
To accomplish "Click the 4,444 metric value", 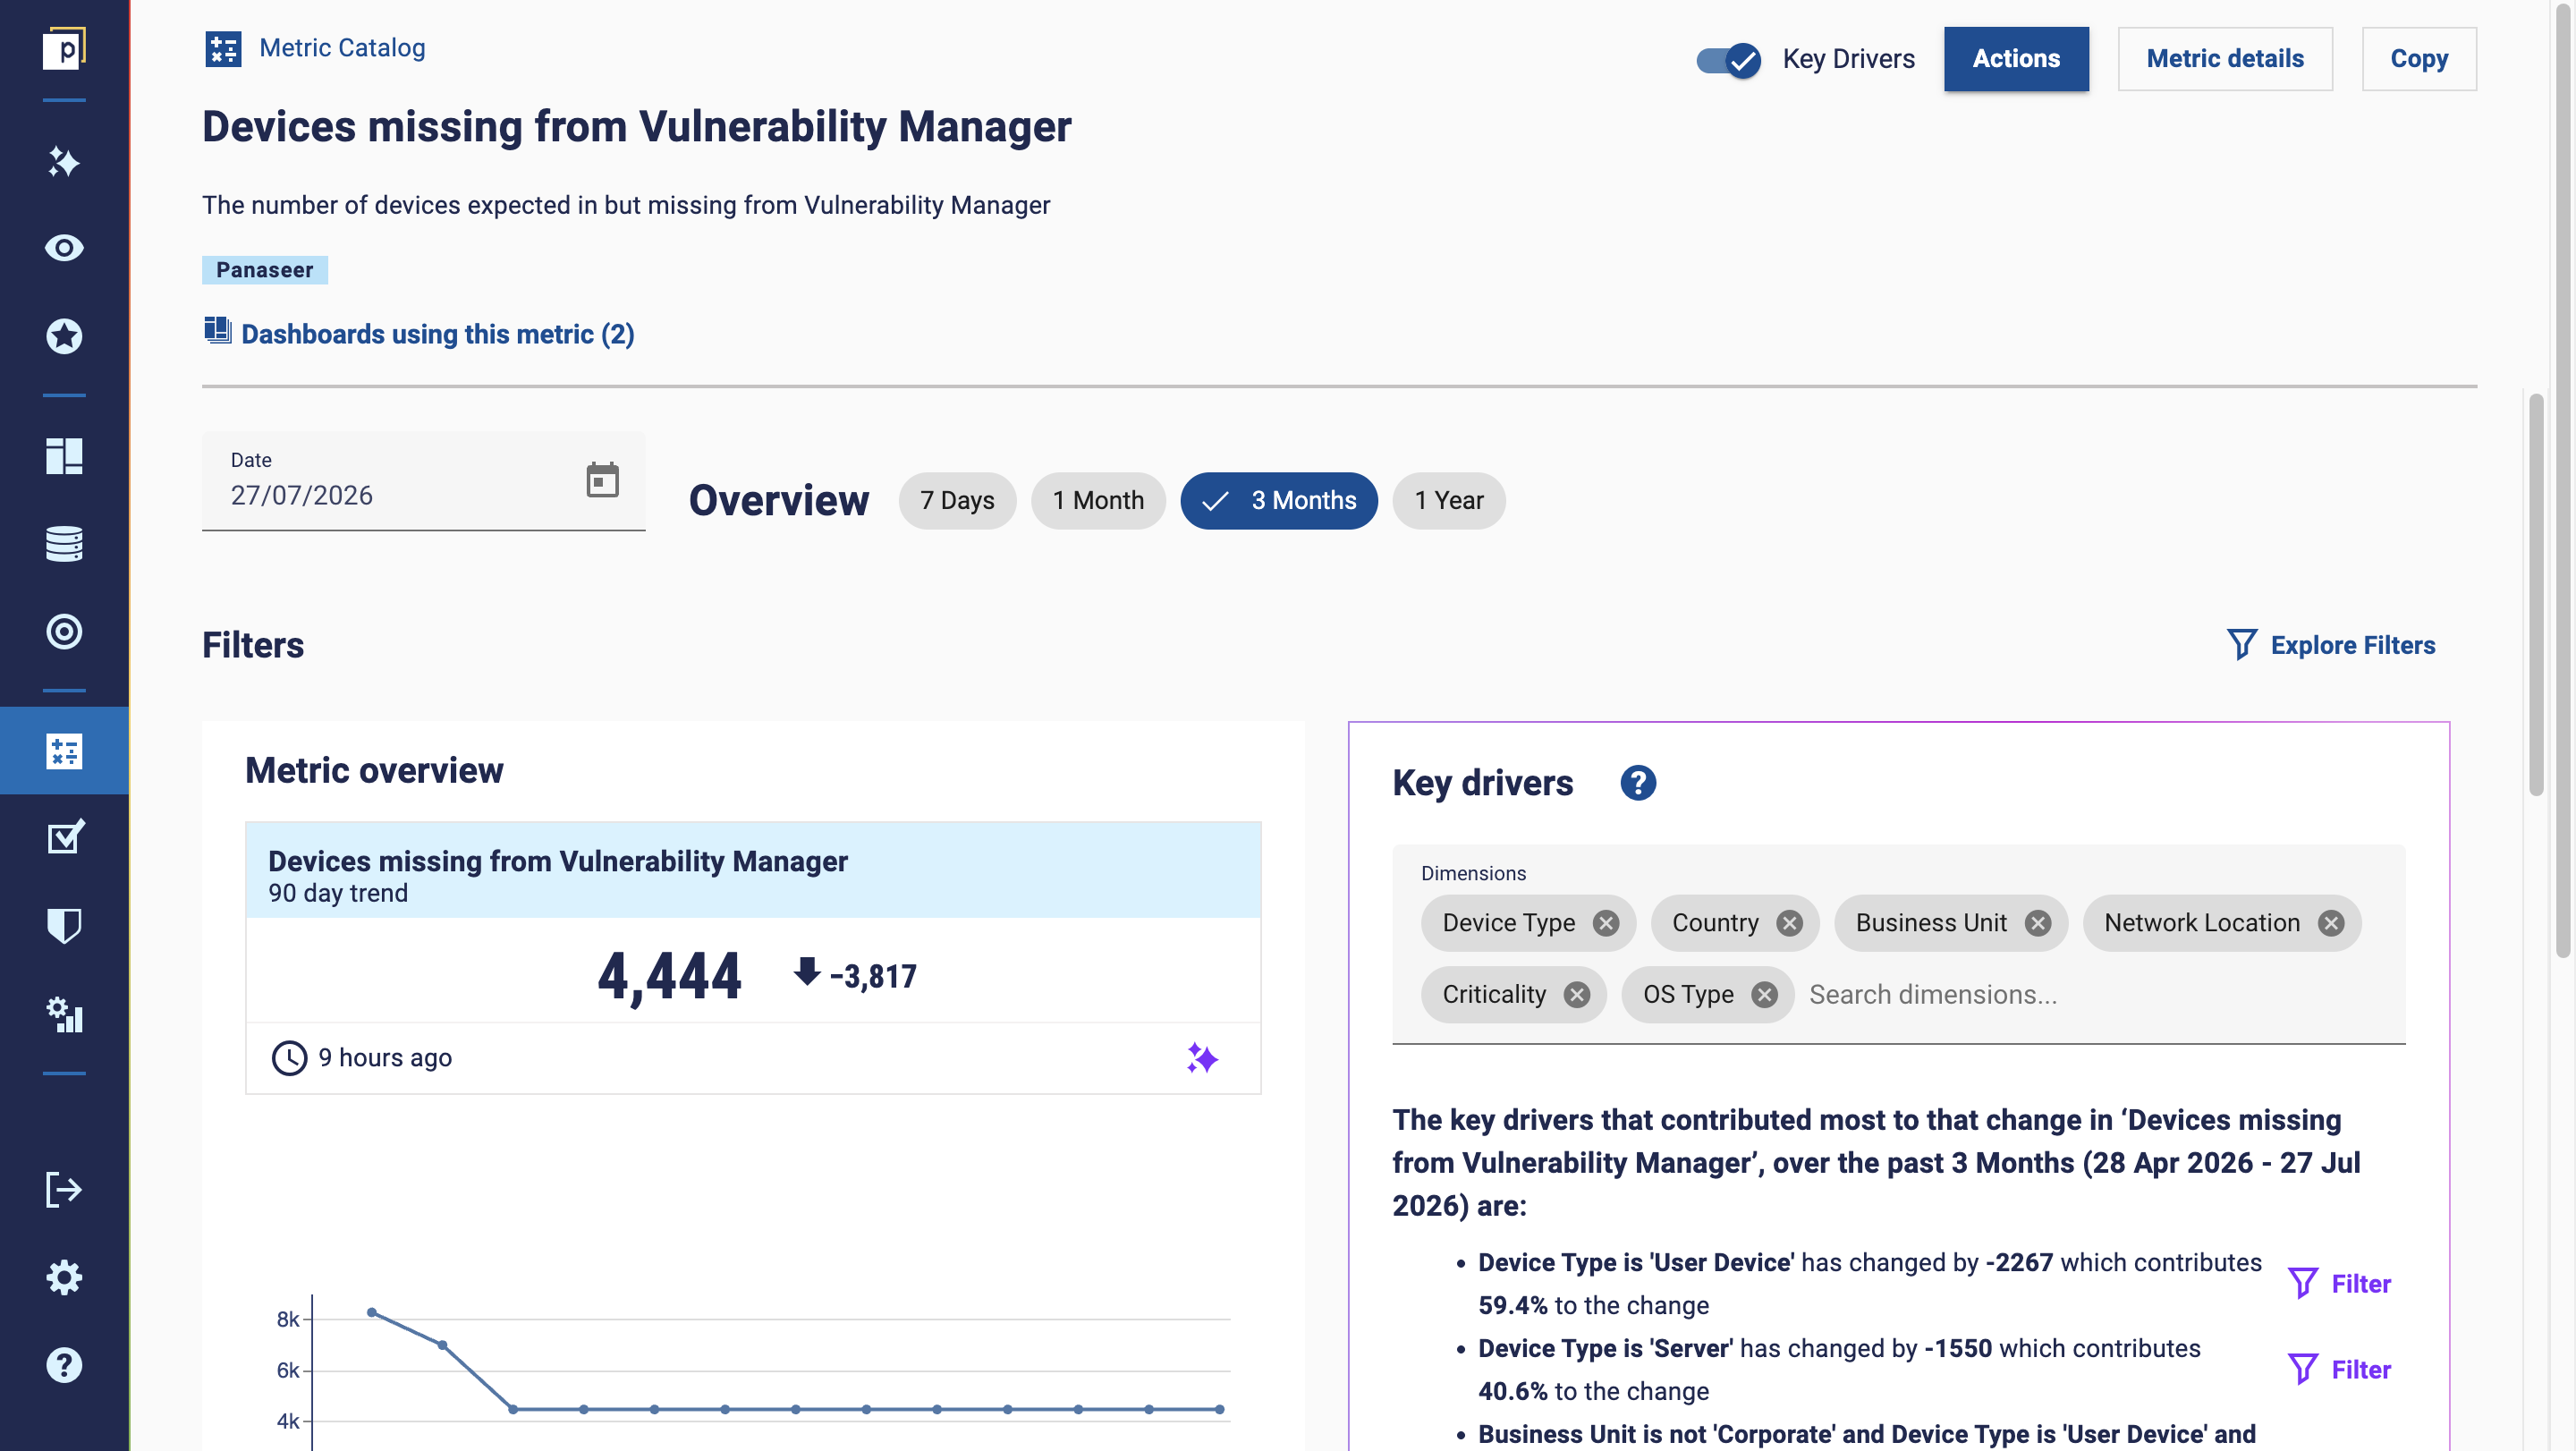I will 669,975.
